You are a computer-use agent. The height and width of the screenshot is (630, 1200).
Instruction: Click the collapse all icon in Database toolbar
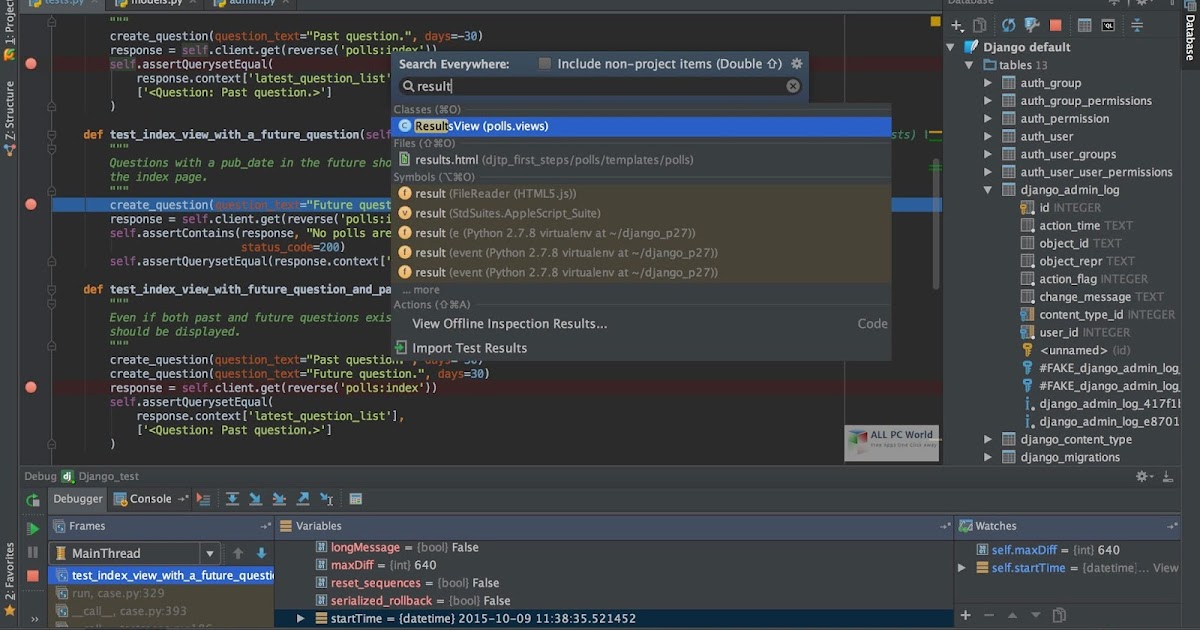(1137, 25)
